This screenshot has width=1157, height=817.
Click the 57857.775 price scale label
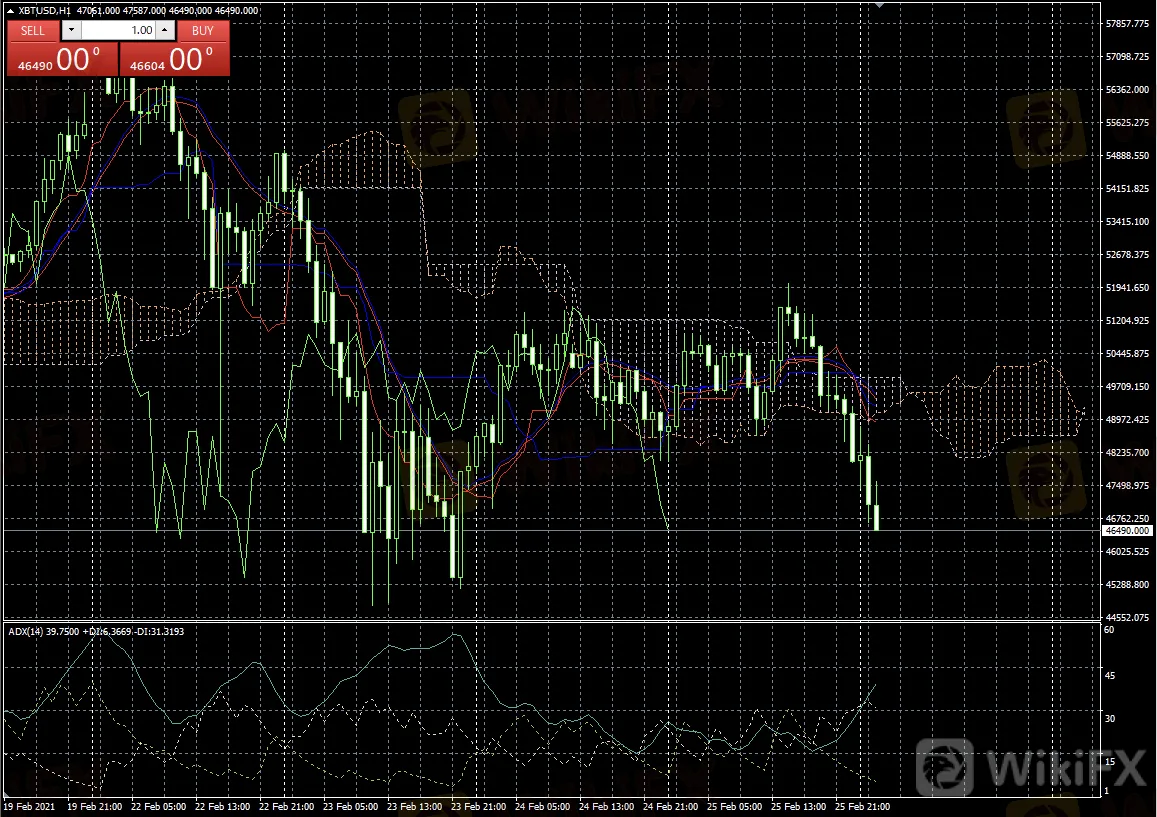coord(1127,23)
